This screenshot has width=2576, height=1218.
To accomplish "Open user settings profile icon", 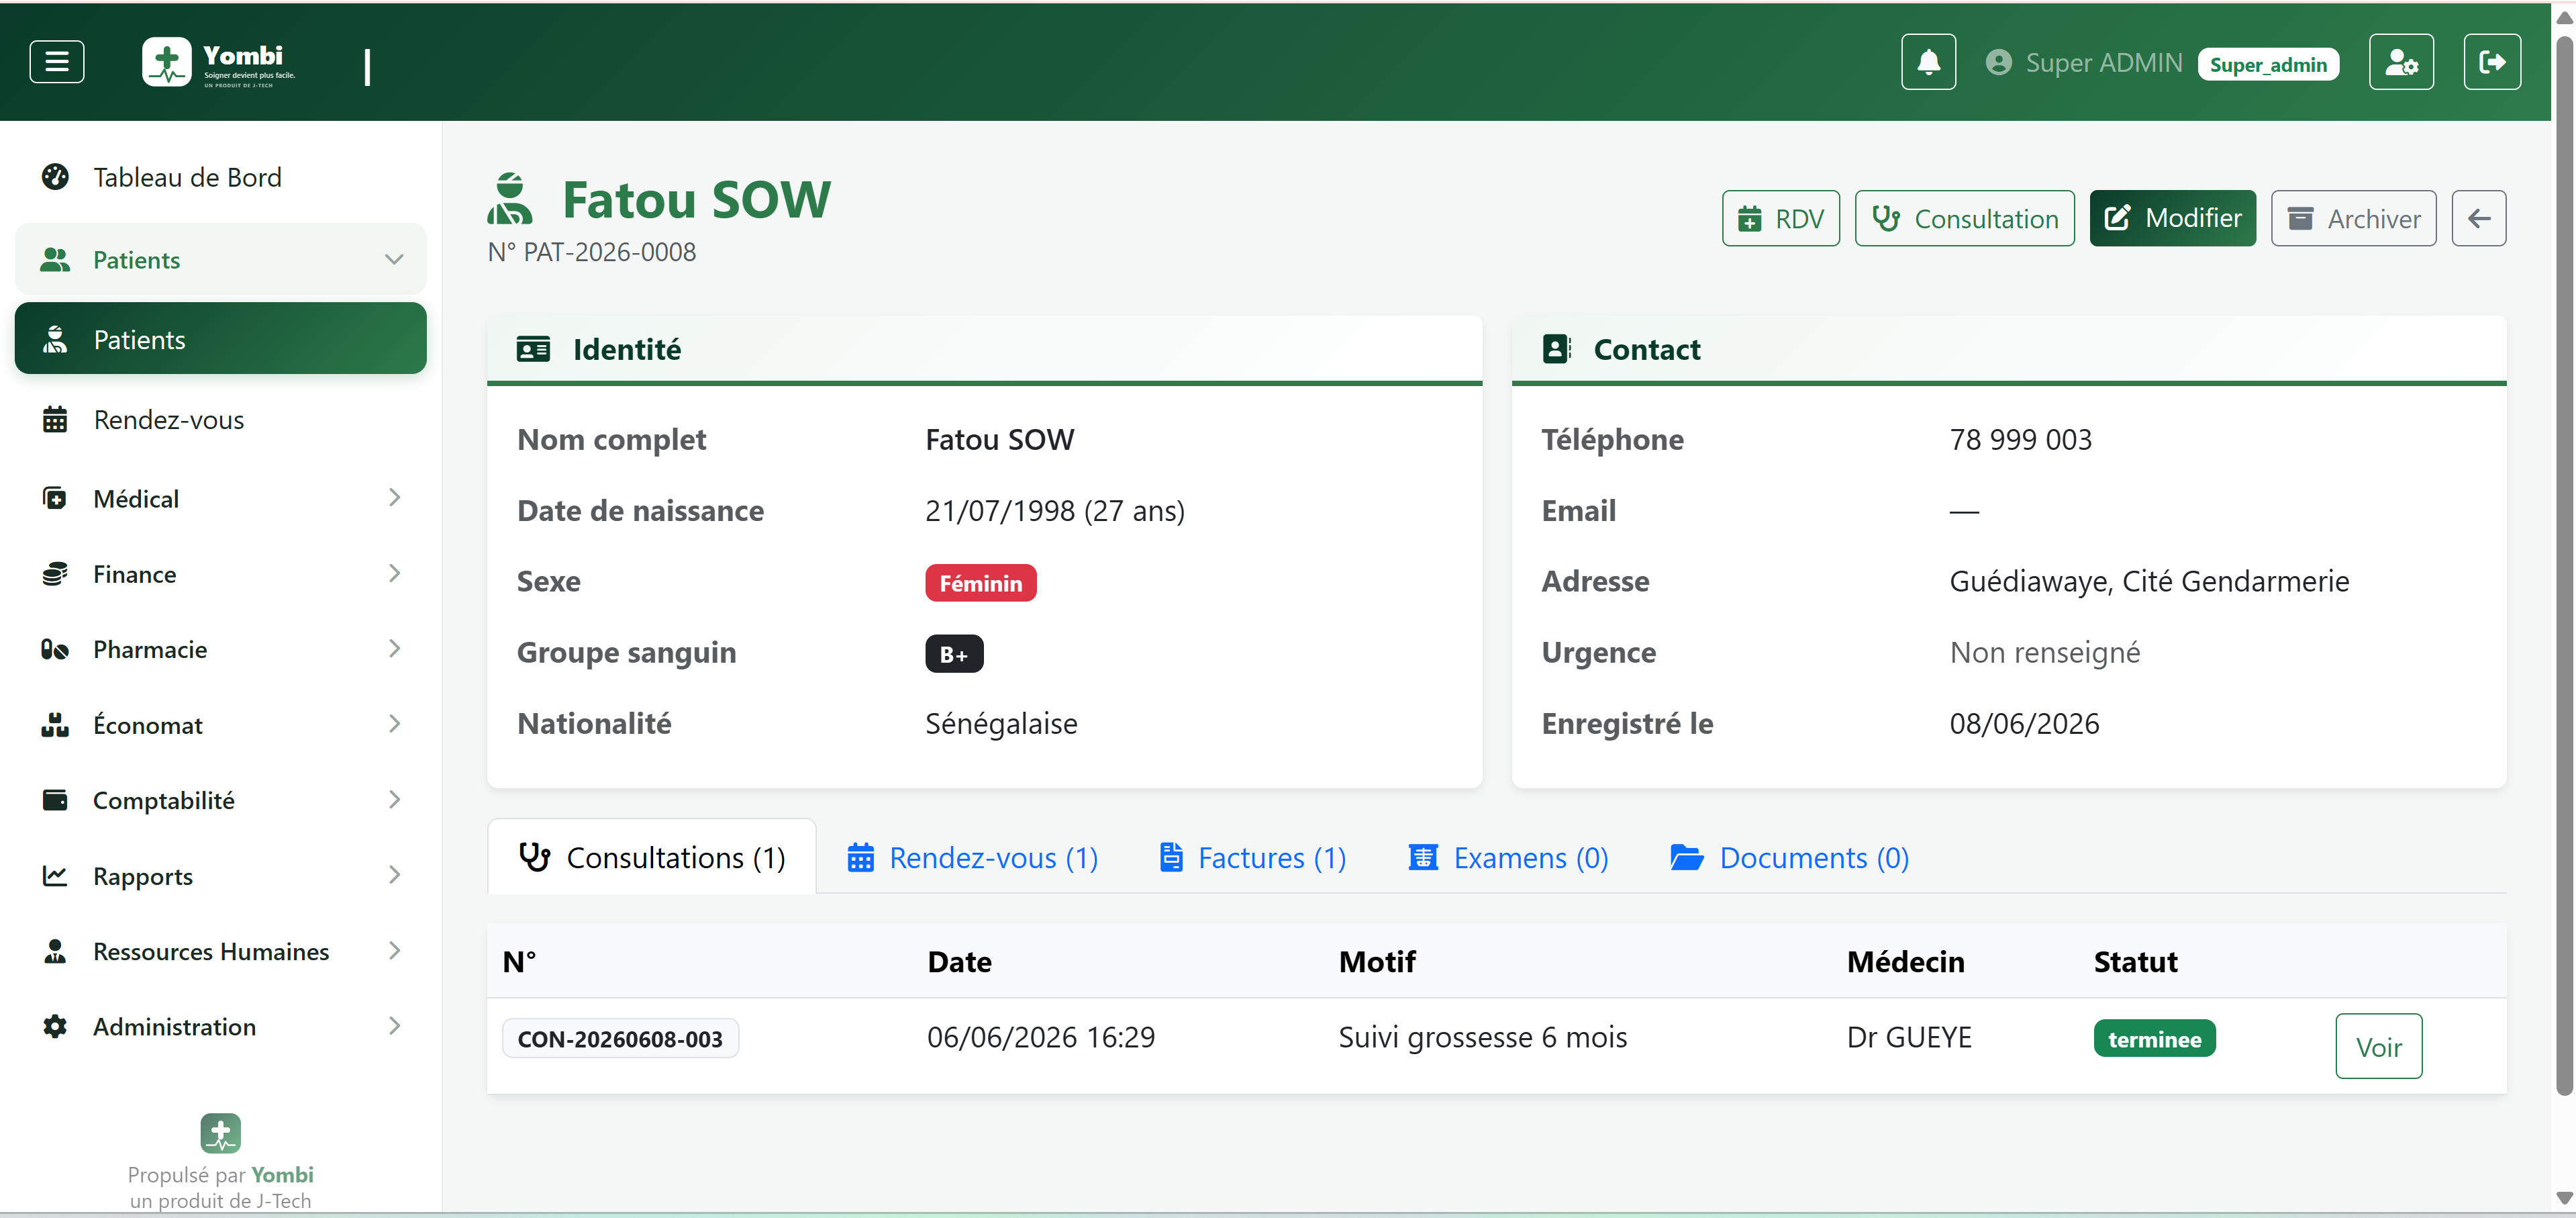I will pos(2401,62).
